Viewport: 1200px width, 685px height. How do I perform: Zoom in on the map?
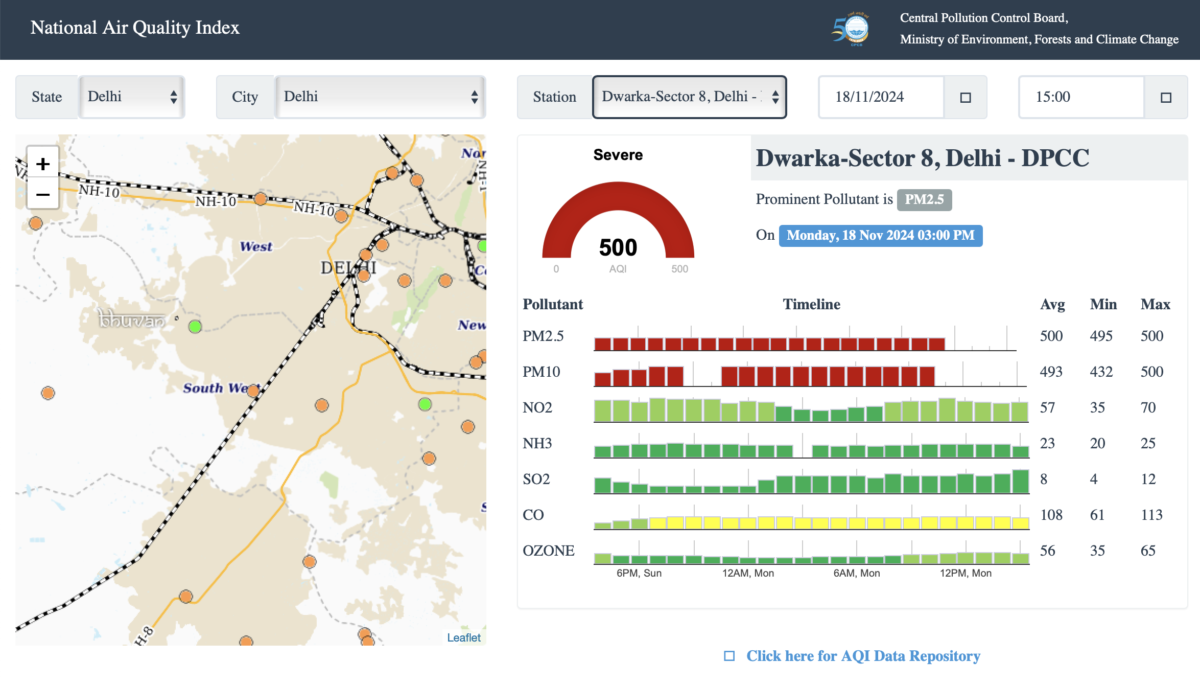43,164
